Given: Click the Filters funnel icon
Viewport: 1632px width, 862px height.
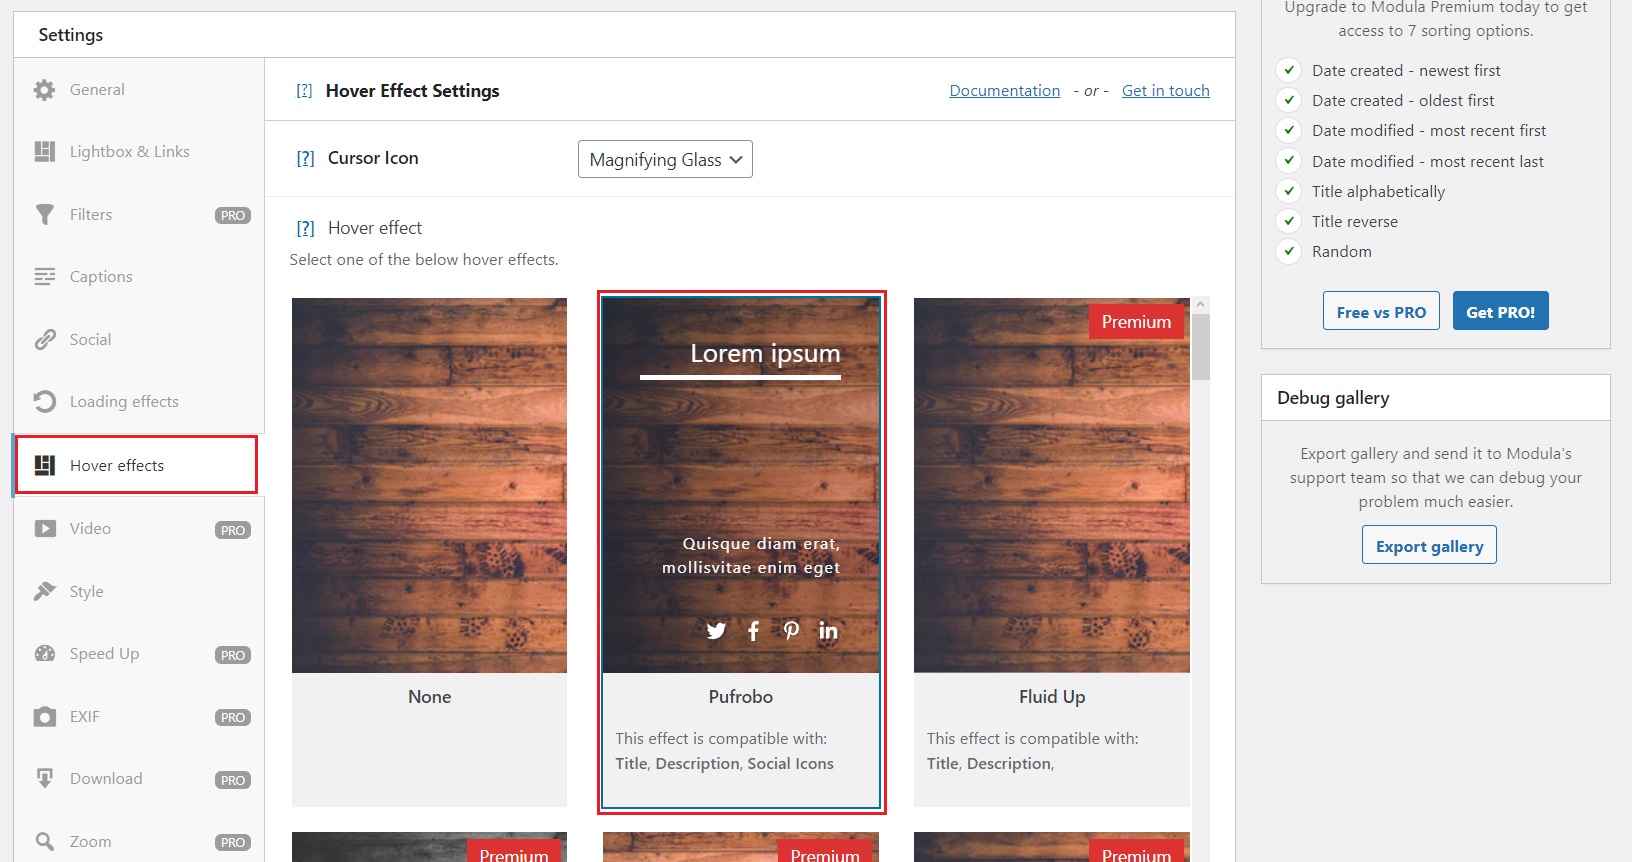Looking at the screenshot, I should [x=44, y=215].
